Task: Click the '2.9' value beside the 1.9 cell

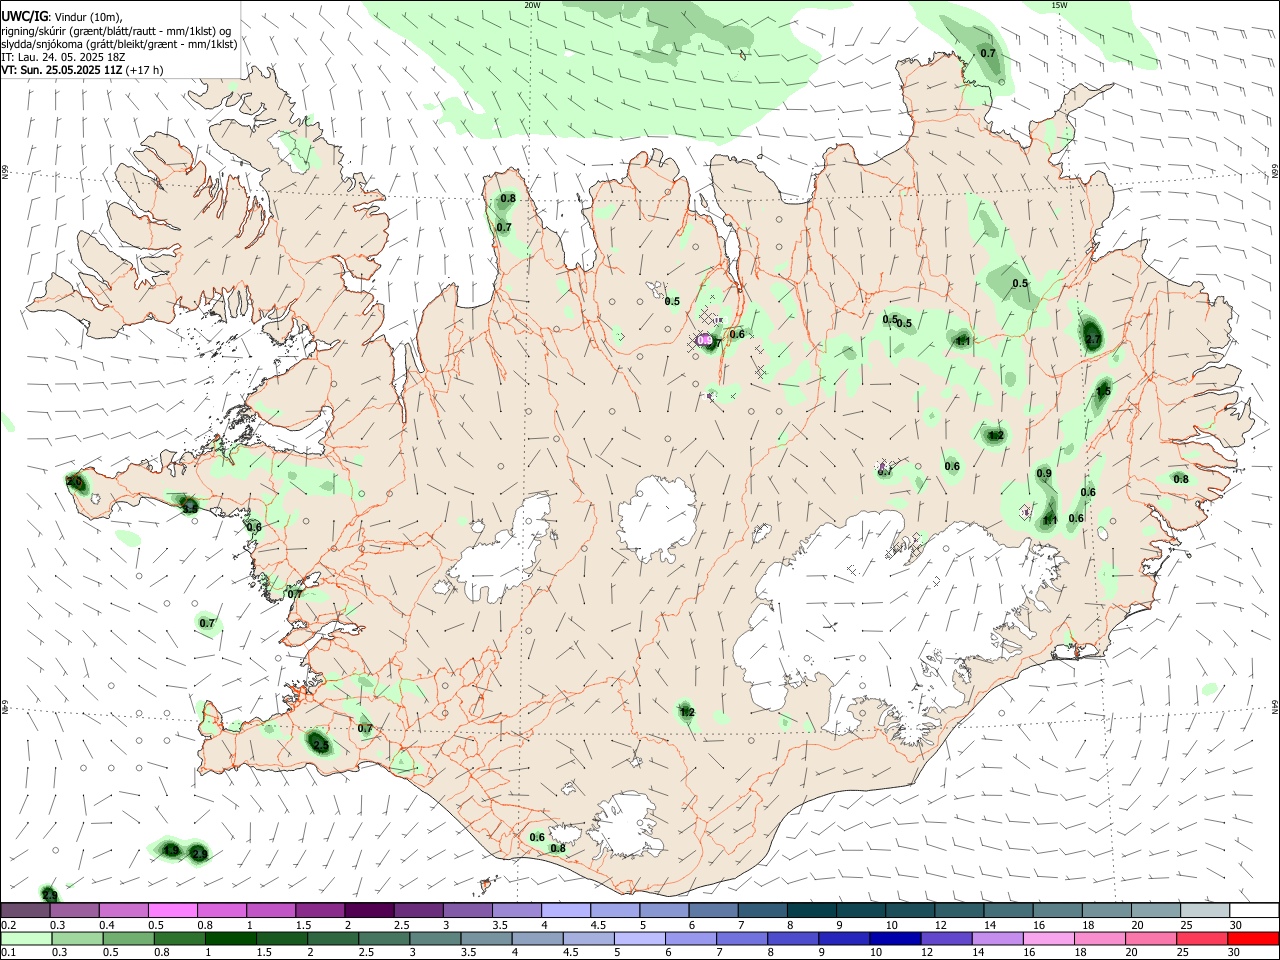Action: click(199, 853)
